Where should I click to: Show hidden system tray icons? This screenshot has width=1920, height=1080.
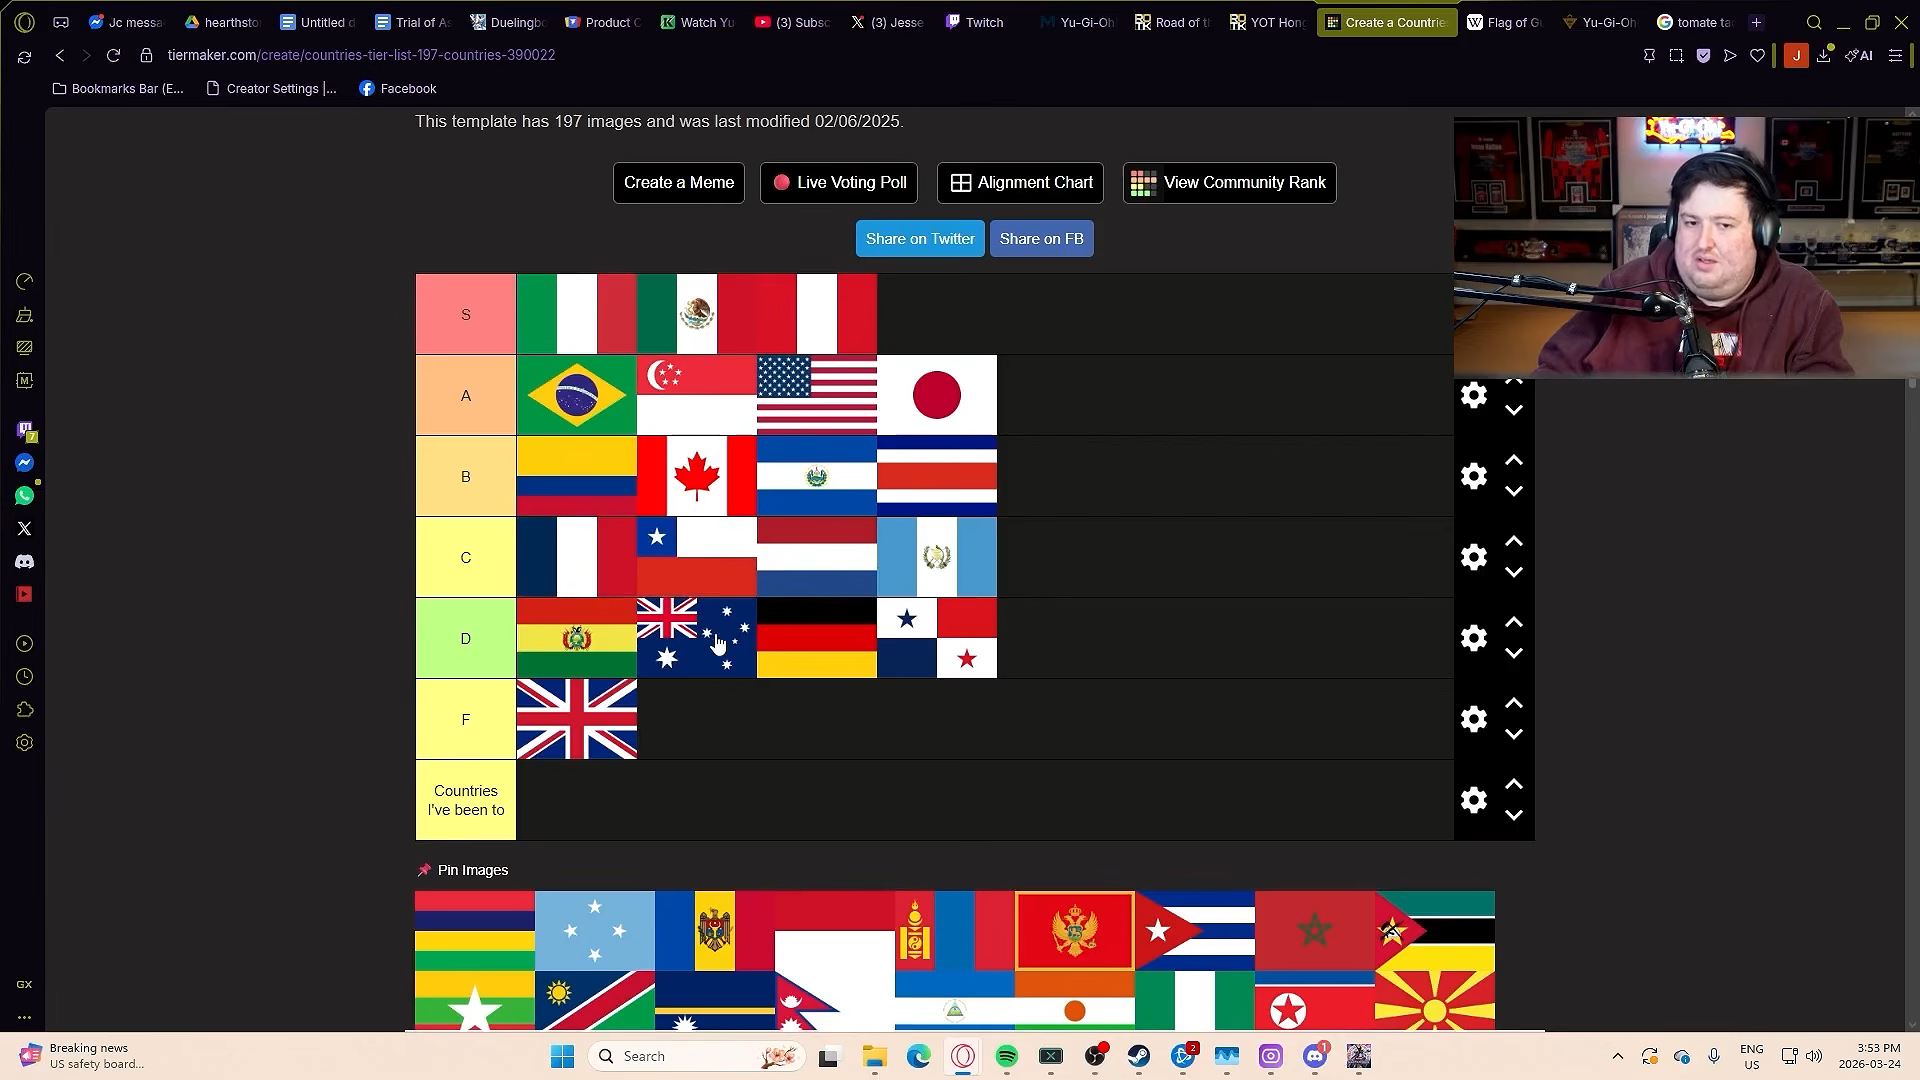[x=1618, y=1056]
